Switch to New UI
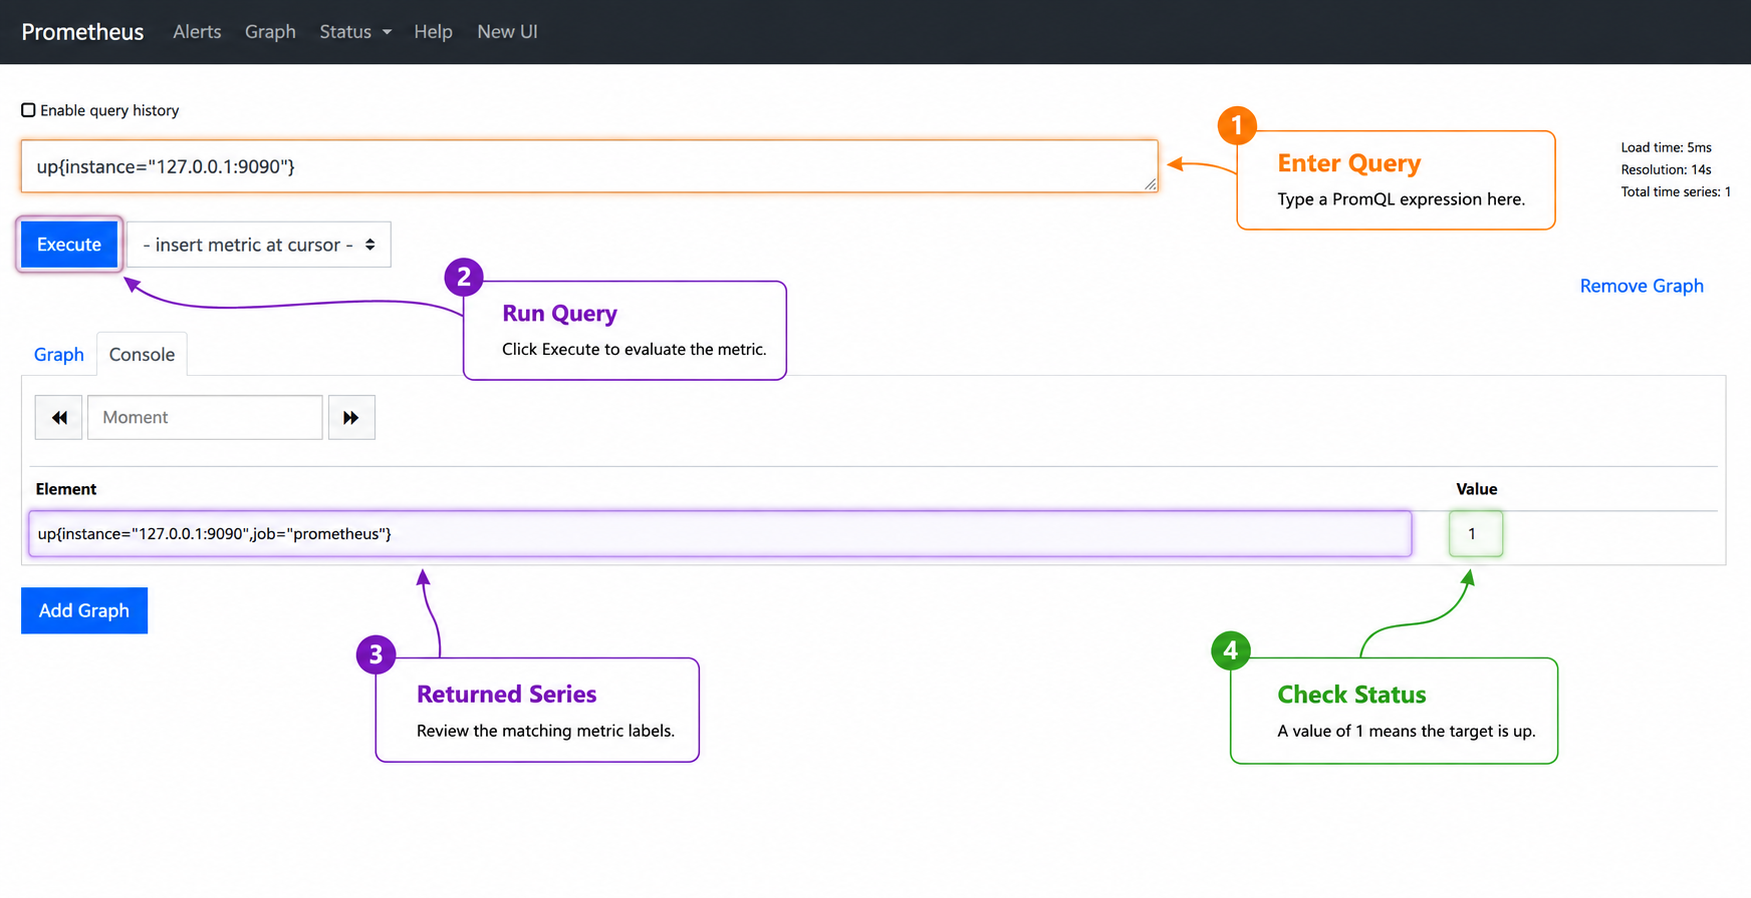The image size is (1751, 898). (x=507, y=32)
